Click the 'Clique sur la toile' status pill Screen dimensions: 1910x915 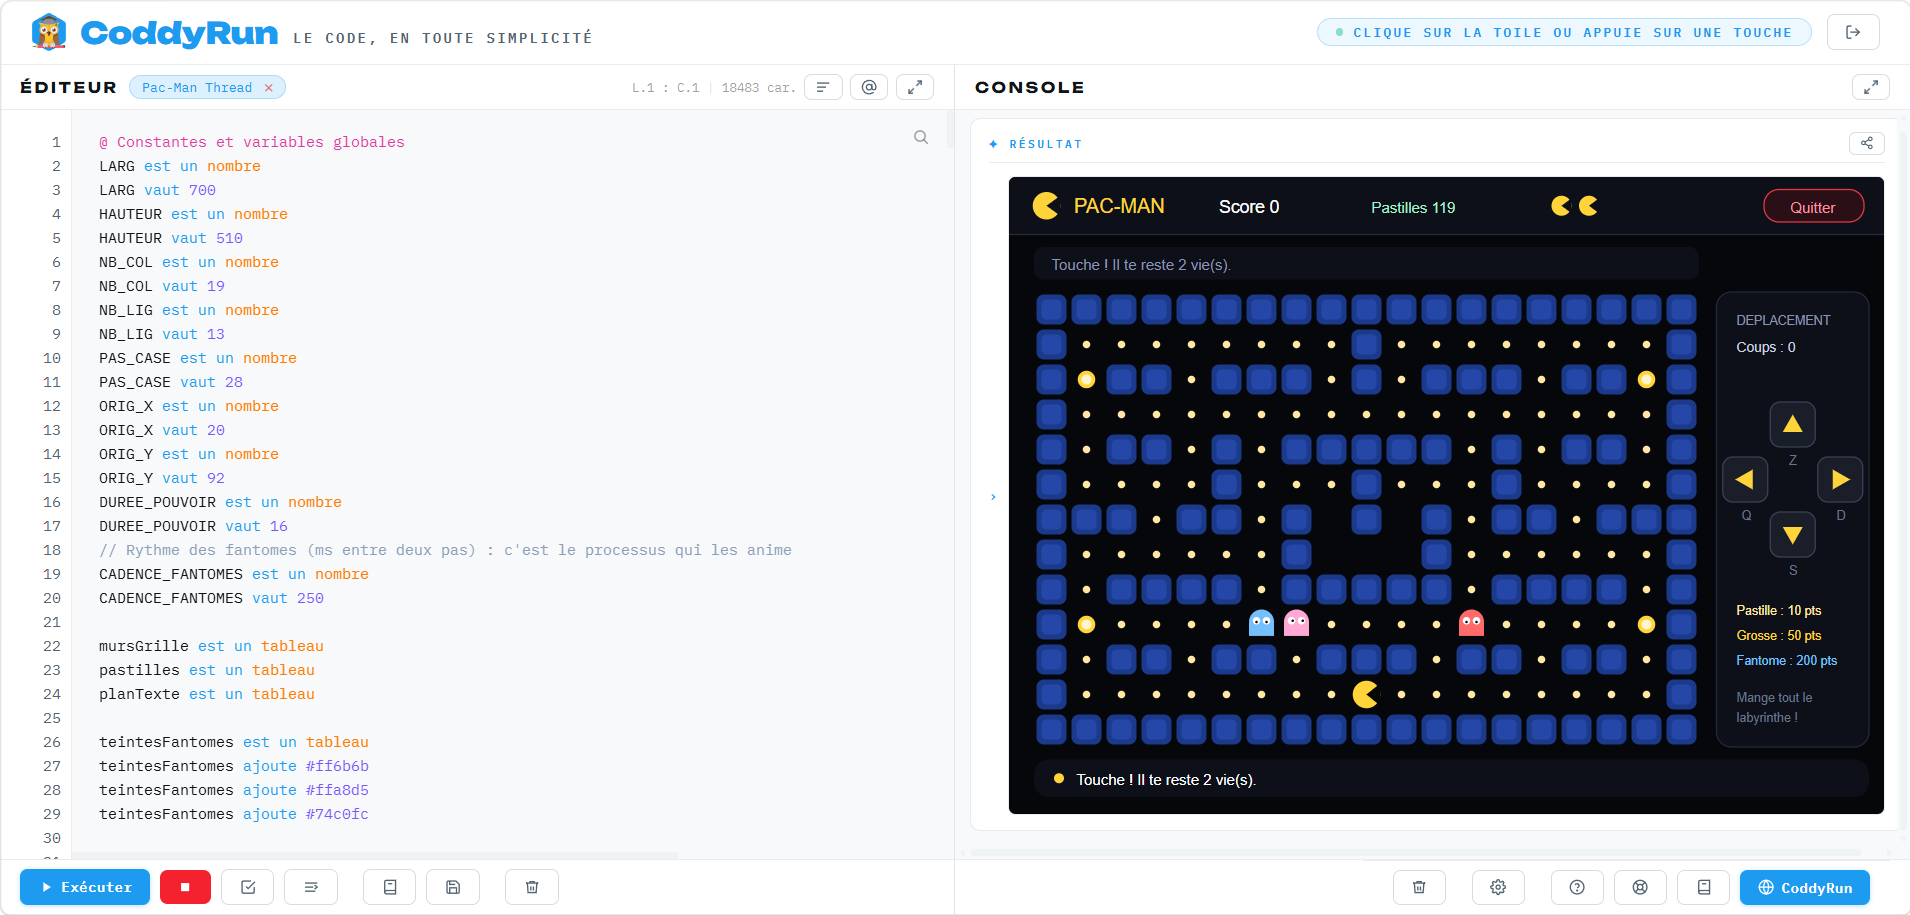click(1564, 32)
